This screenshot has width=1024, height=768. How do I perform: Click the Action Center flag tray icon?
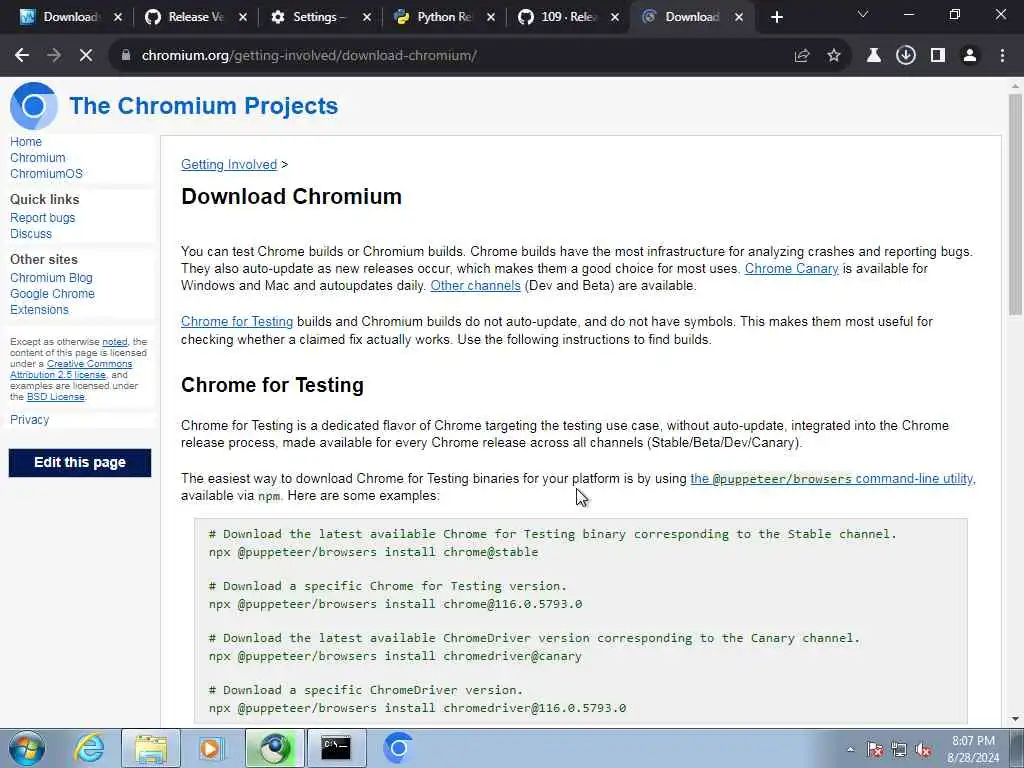[874, 750]
